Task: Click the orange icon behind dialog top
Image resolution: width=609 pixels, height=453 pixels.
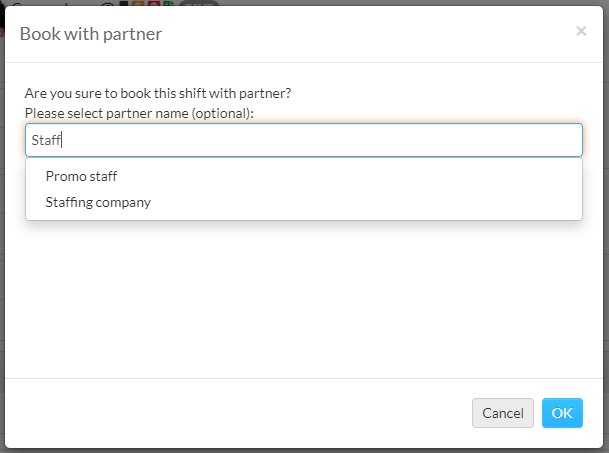Action: (x=137, y=3)
